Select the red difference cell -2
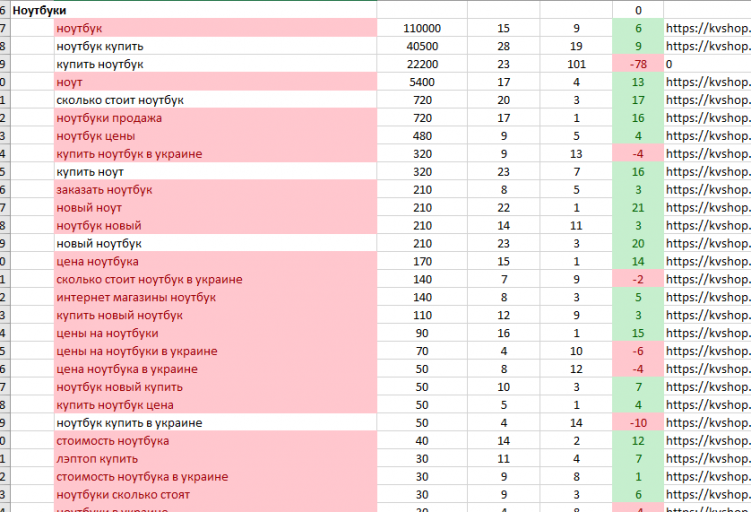751x512 pixels. (x=638, y=279)
